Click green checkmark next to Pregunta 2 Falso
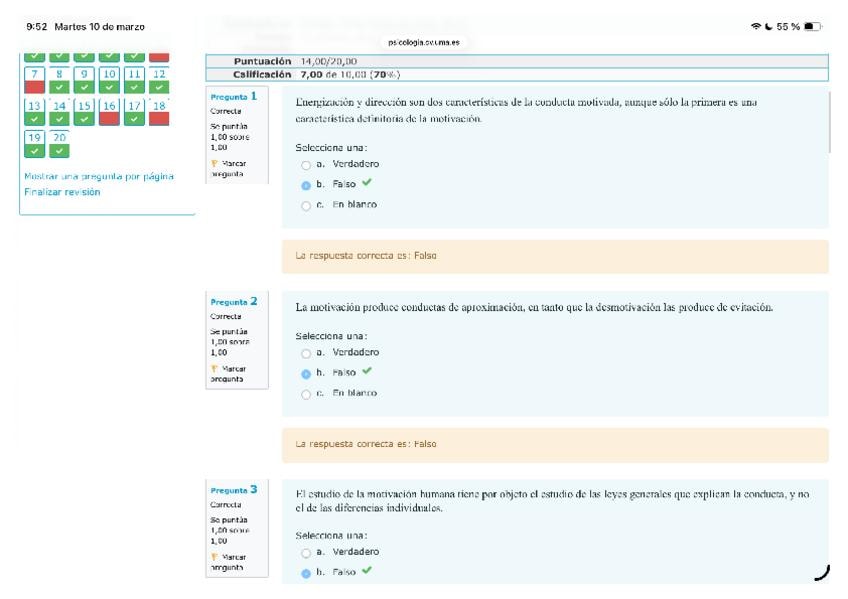 [x=367, y=371]
